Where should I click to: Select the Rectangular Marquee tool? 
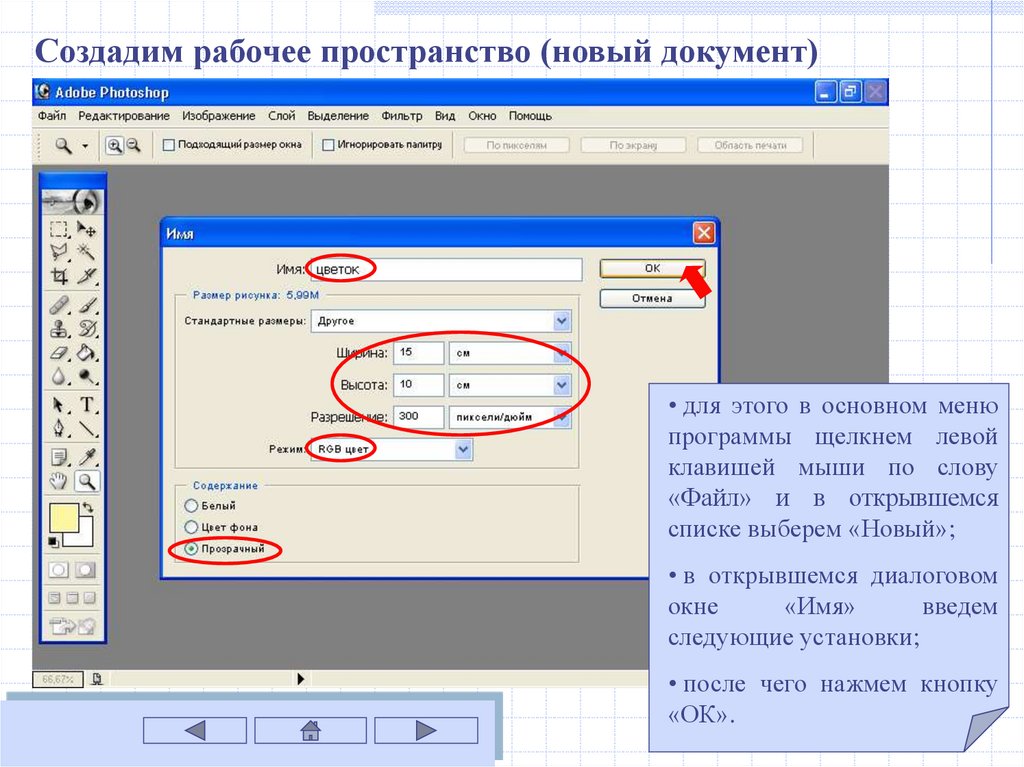pos(60,230)
